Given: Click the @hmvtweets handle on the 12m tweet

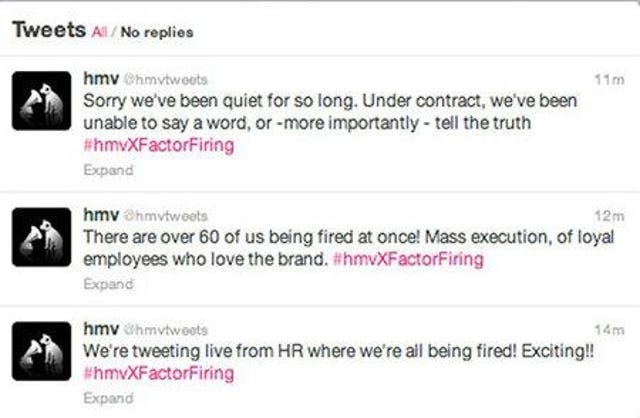Looking at the screenshot, I should click(166, 216).
